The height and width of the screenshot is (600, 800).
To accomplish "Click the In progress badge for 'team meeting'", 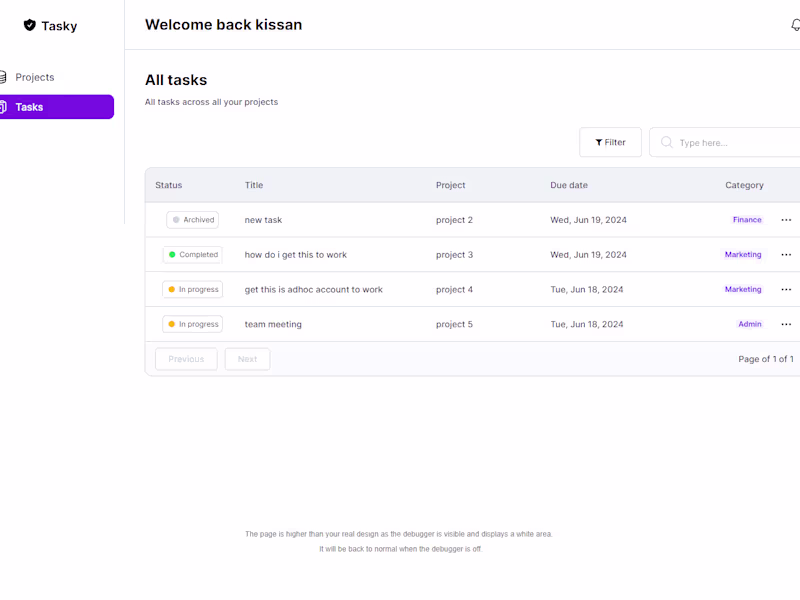I will [192, 324].
